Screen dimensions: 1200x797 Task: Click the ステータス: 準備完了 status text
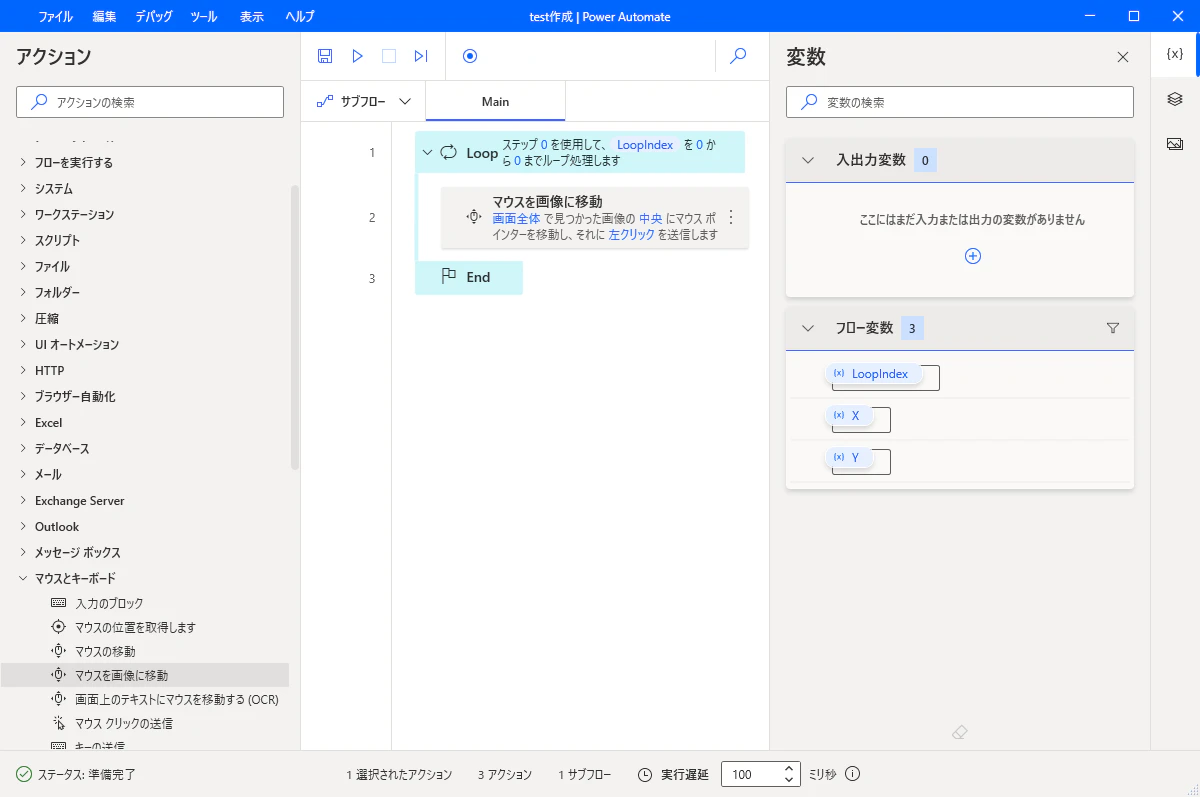(85, 774)
